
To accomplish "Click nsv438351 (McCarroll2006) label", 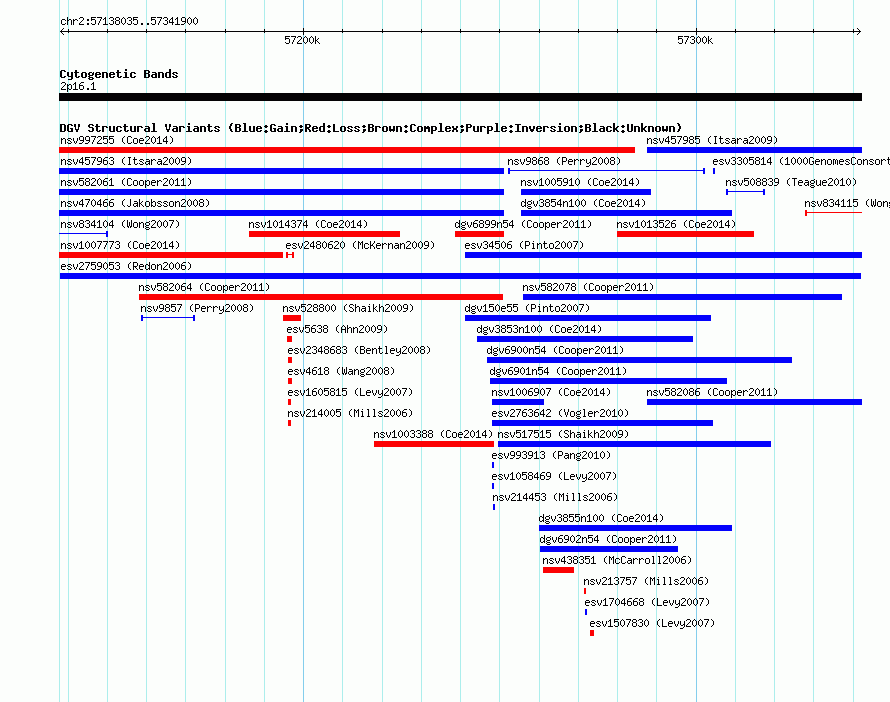I will click(x=617, y=560).
